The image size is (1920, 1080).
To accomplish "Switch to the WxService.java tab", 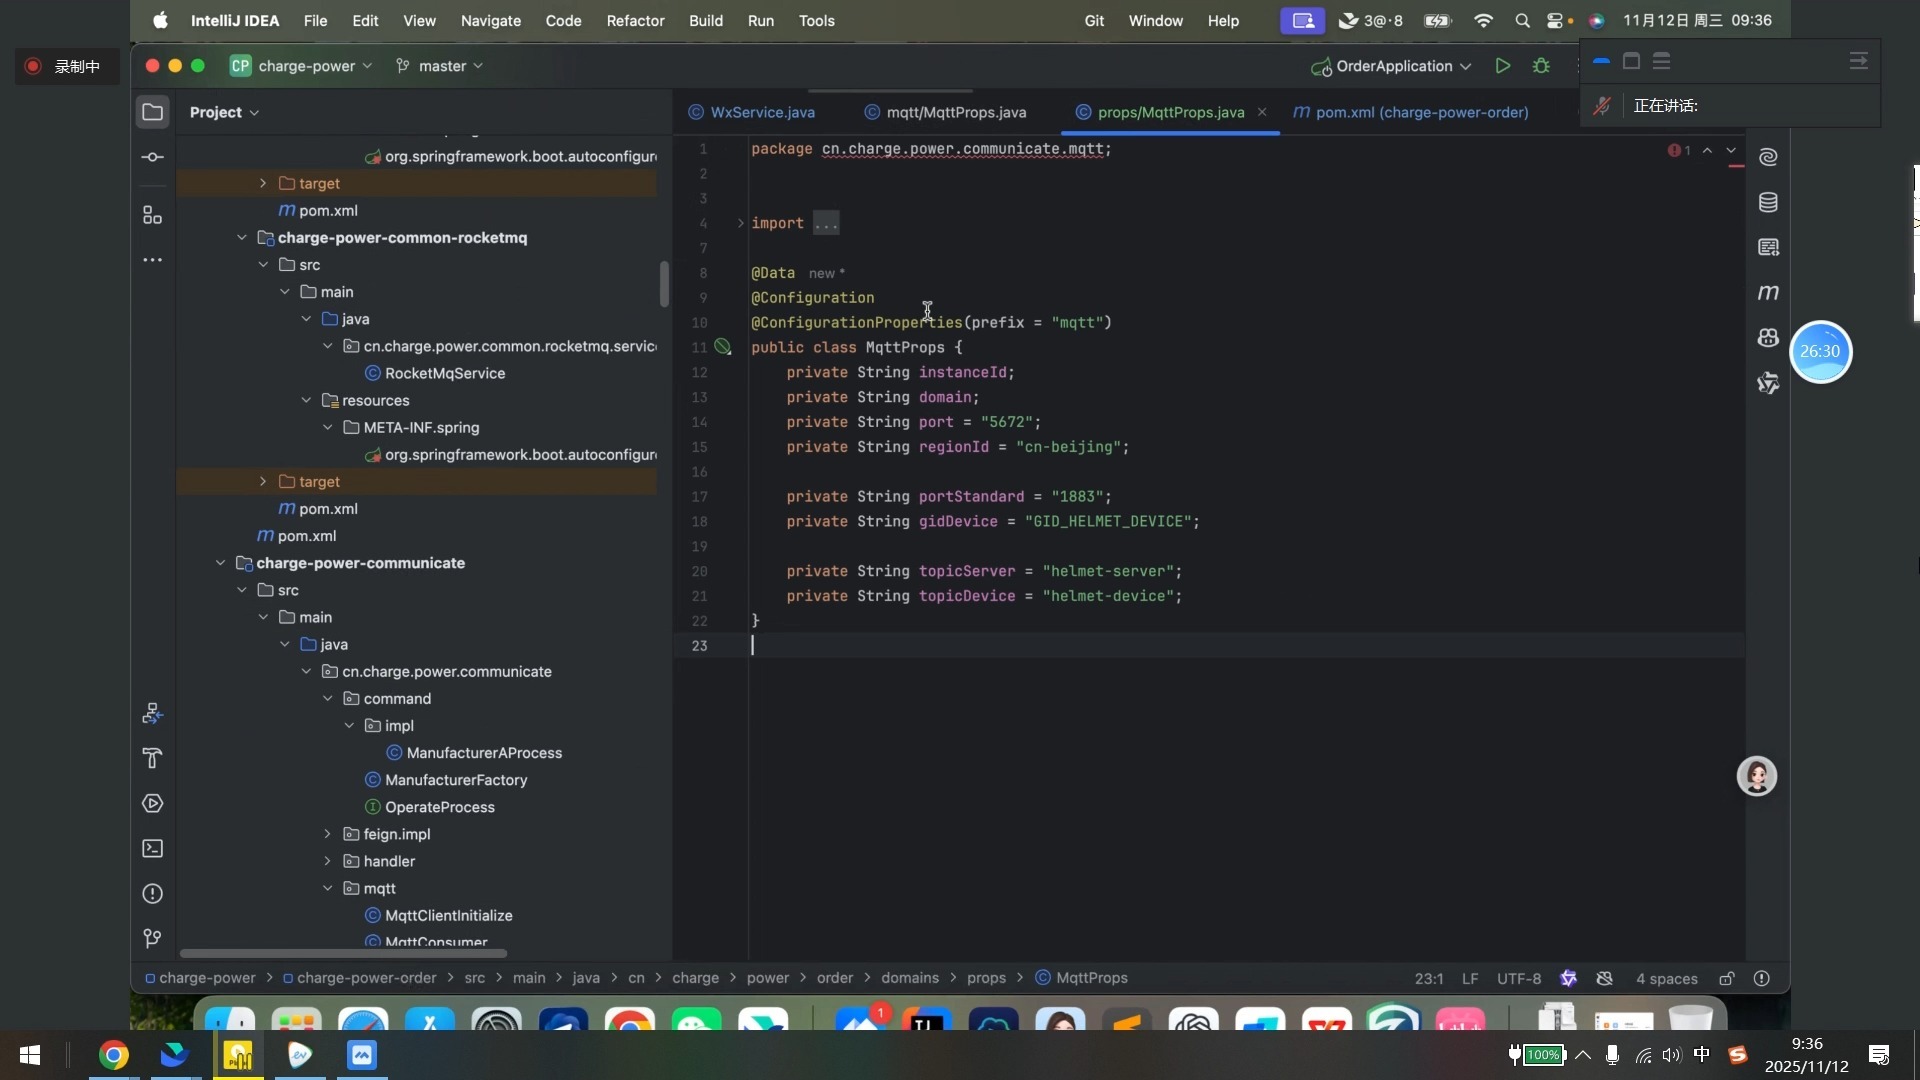I will pos(761,112).
